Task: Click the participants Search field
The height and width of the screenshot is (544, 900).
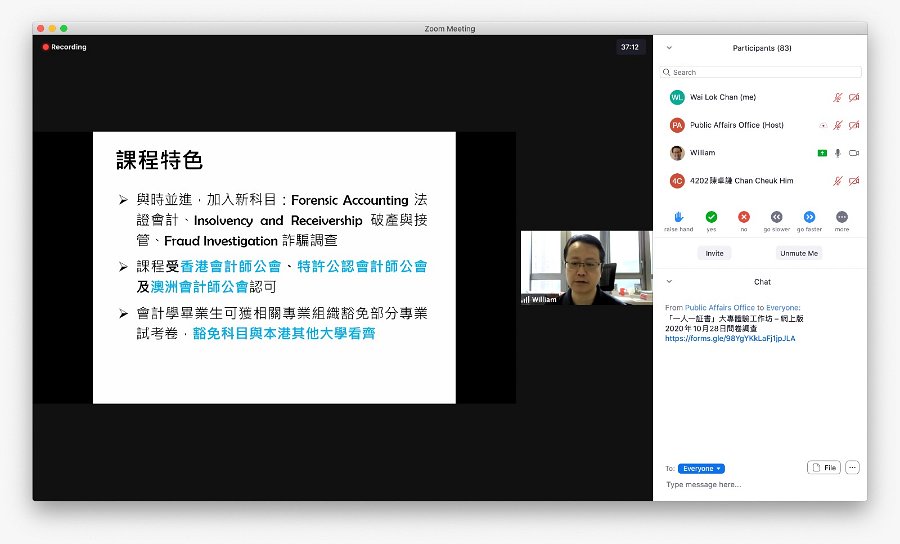Action: point(761,72)
